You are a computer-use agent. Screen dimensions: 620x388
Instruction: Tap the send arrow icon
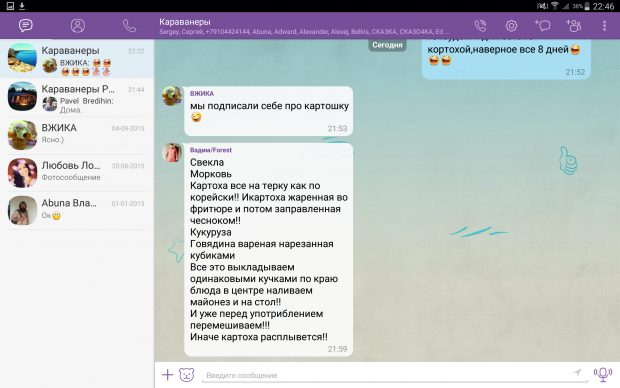(577, 372)
